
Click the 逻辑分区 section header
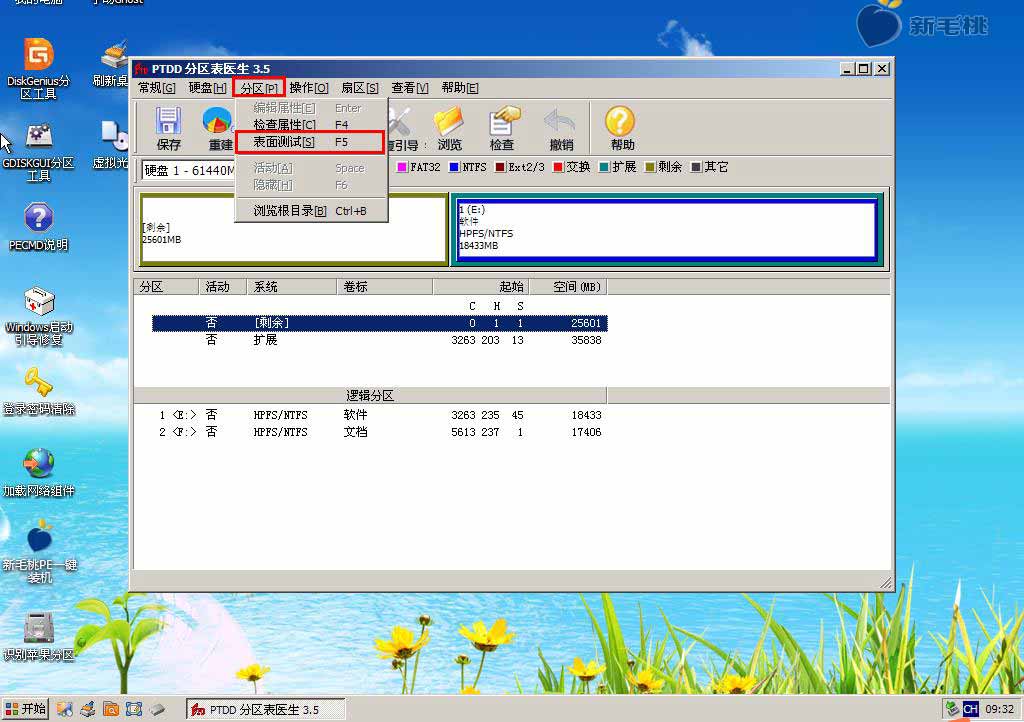click(x=370, y=396)
